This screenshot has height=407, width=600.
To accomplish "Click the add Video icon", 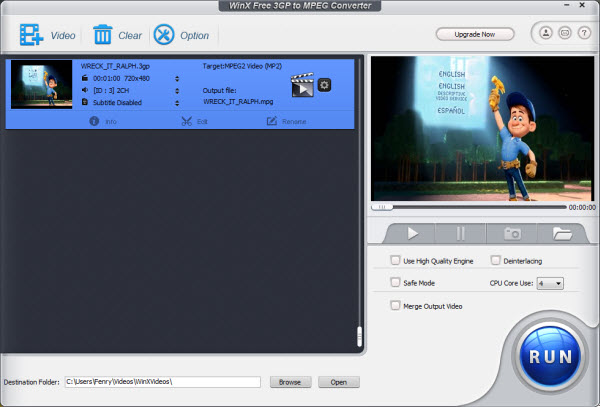I will click(x=31, y=35).
